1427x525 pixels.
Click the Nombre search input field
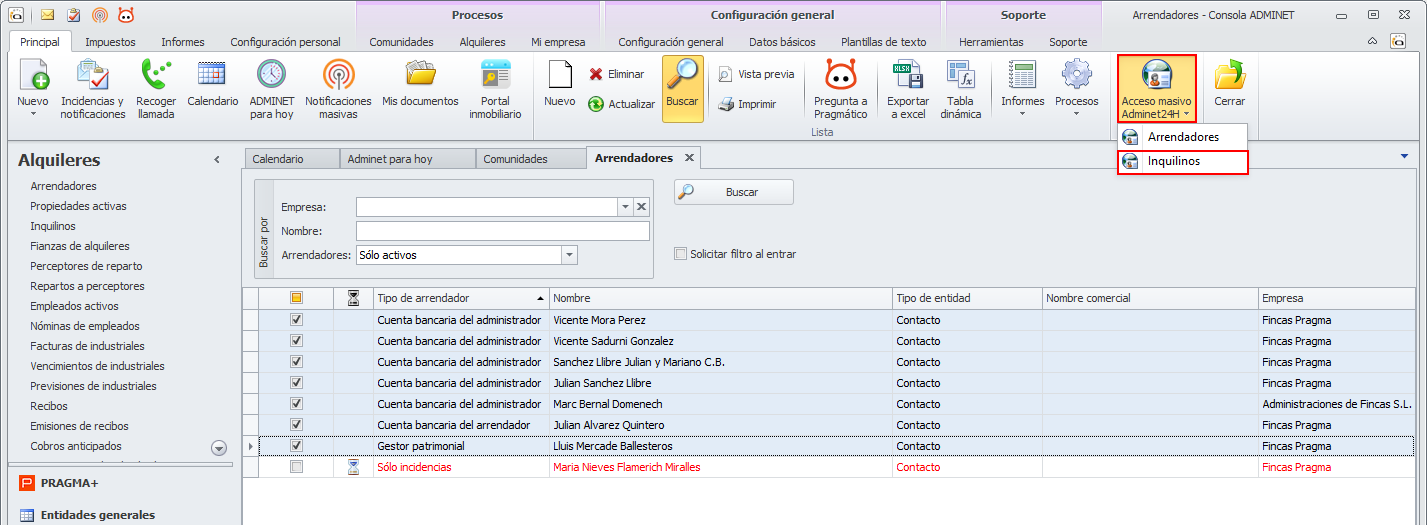coord(502,231)
